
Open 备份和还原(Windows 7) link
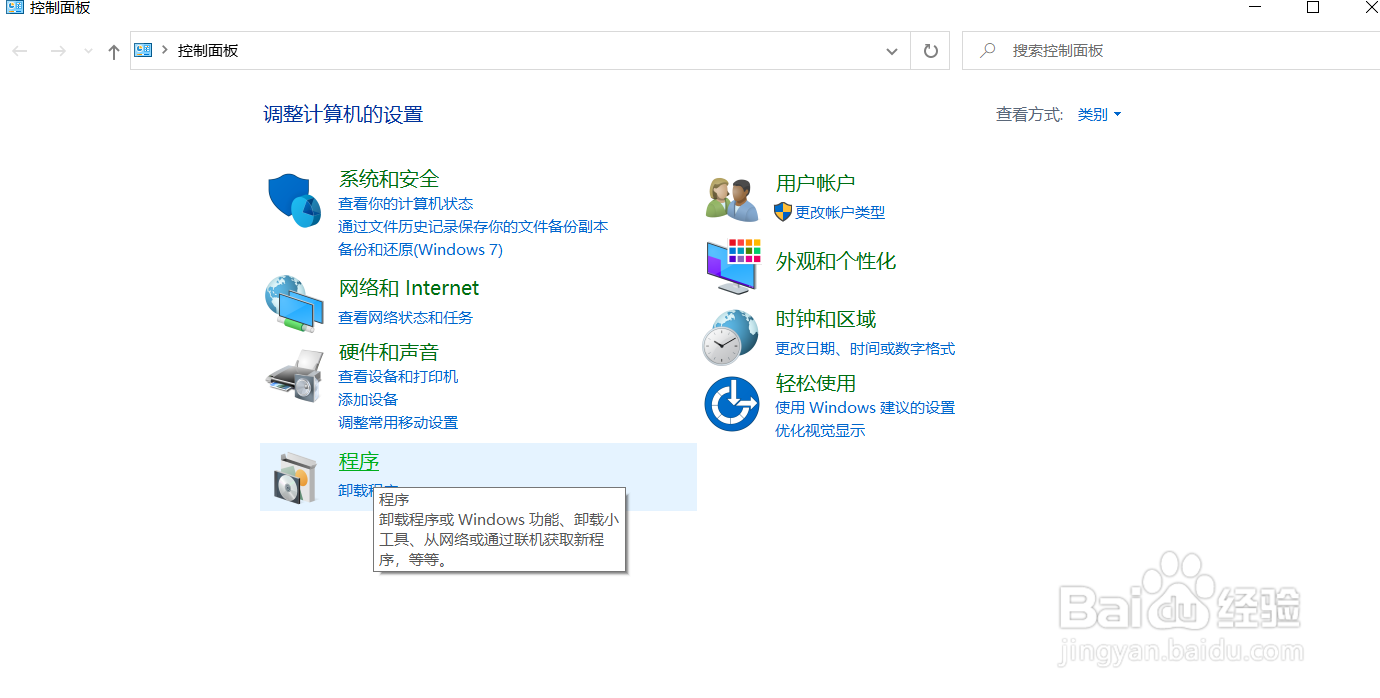pos(420,249)
